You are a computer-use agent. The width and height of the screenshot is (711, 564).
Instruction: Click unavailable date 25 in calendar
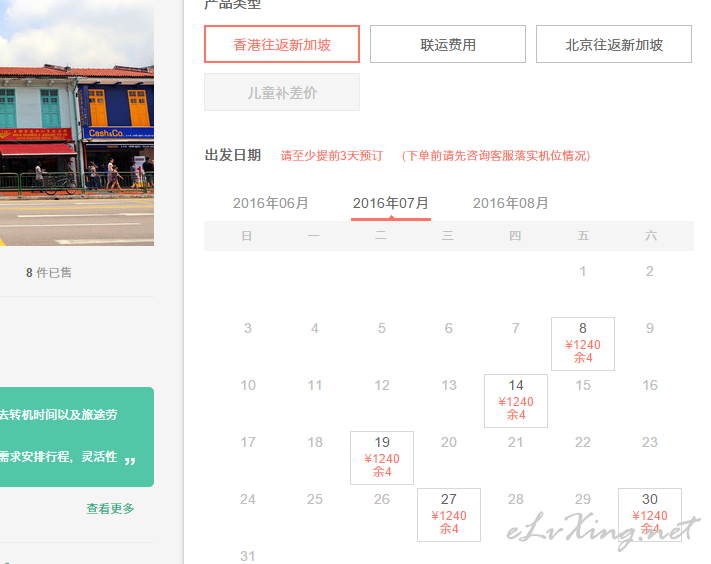315,499
